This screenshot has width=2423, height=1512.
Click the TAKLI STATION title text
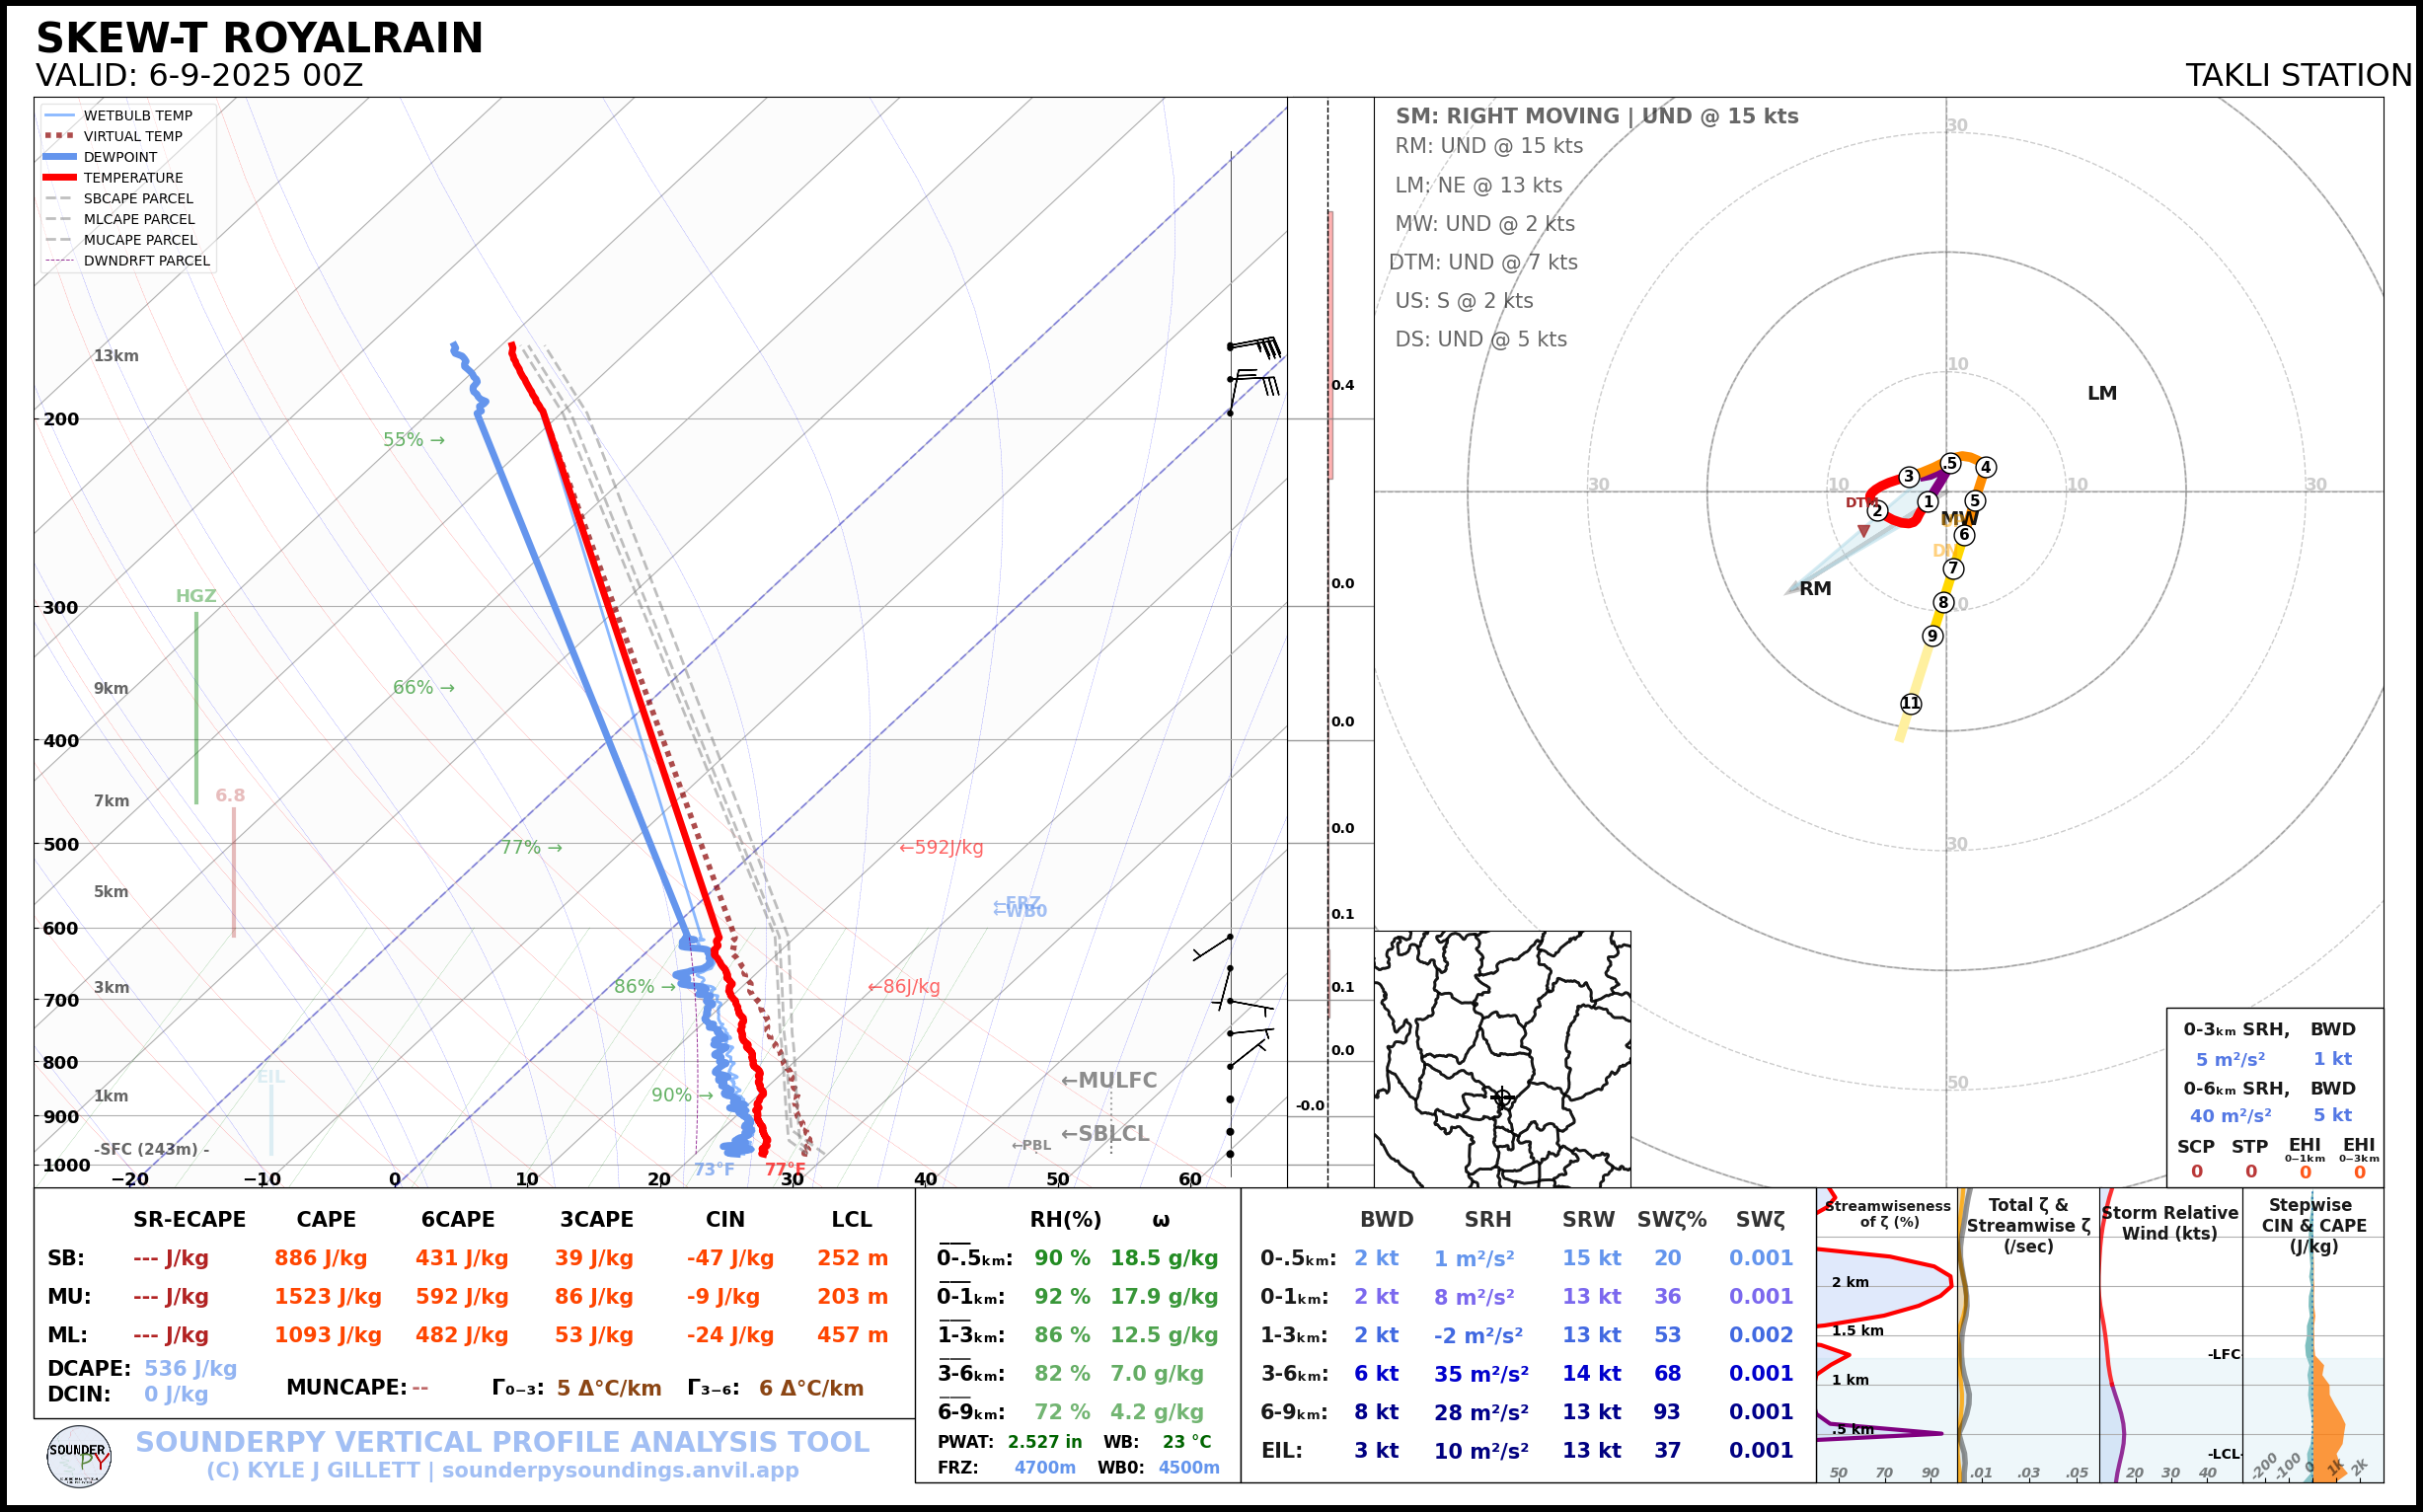tap(2298, 76)
